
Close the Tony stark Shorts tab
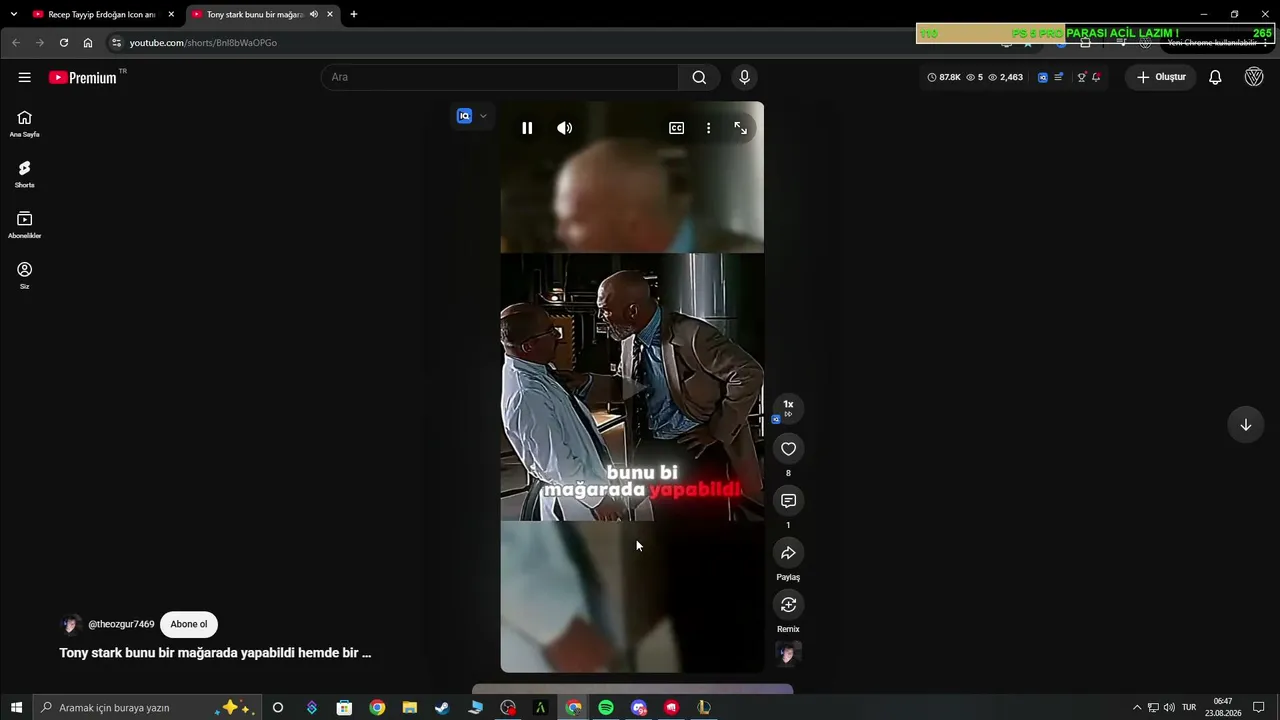[x=330, y=14]
